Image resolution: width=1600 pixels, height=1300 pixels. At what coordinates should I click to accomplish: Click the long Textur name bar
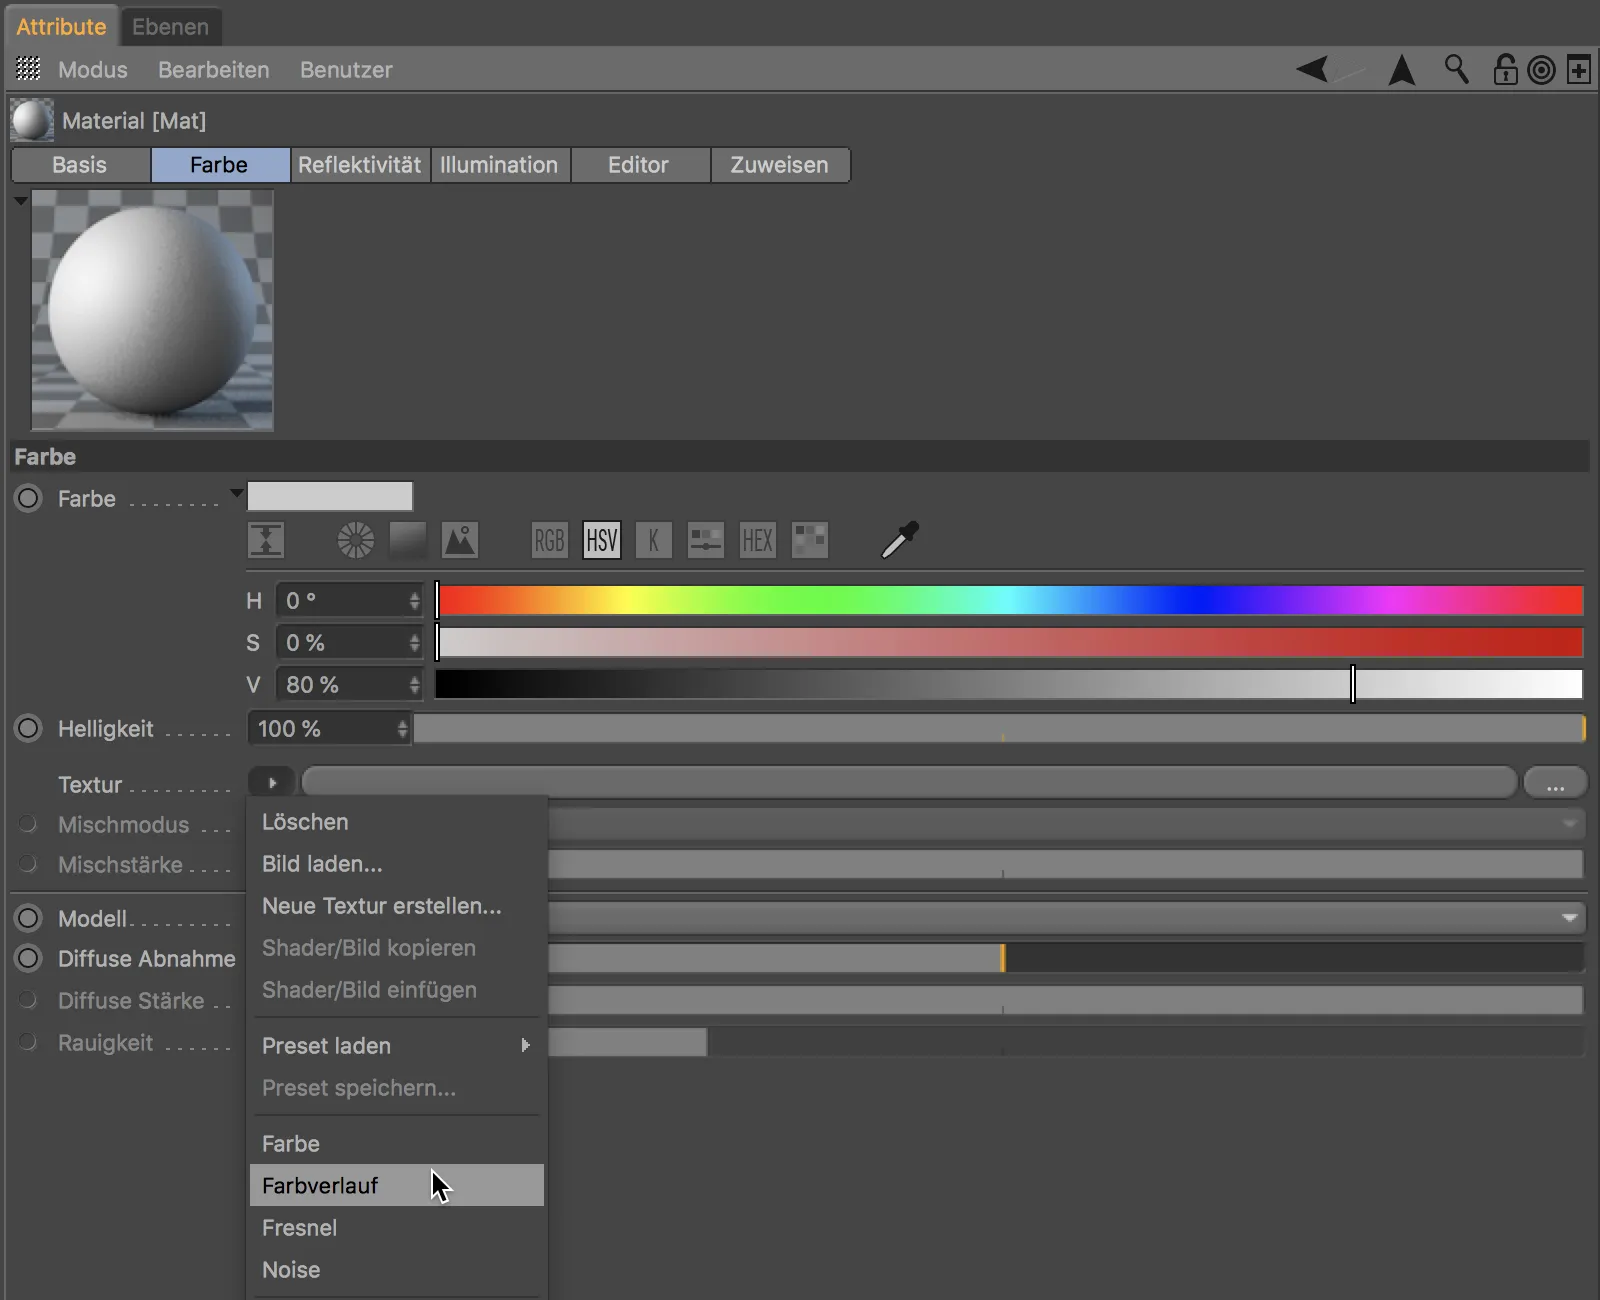(909, 782)
